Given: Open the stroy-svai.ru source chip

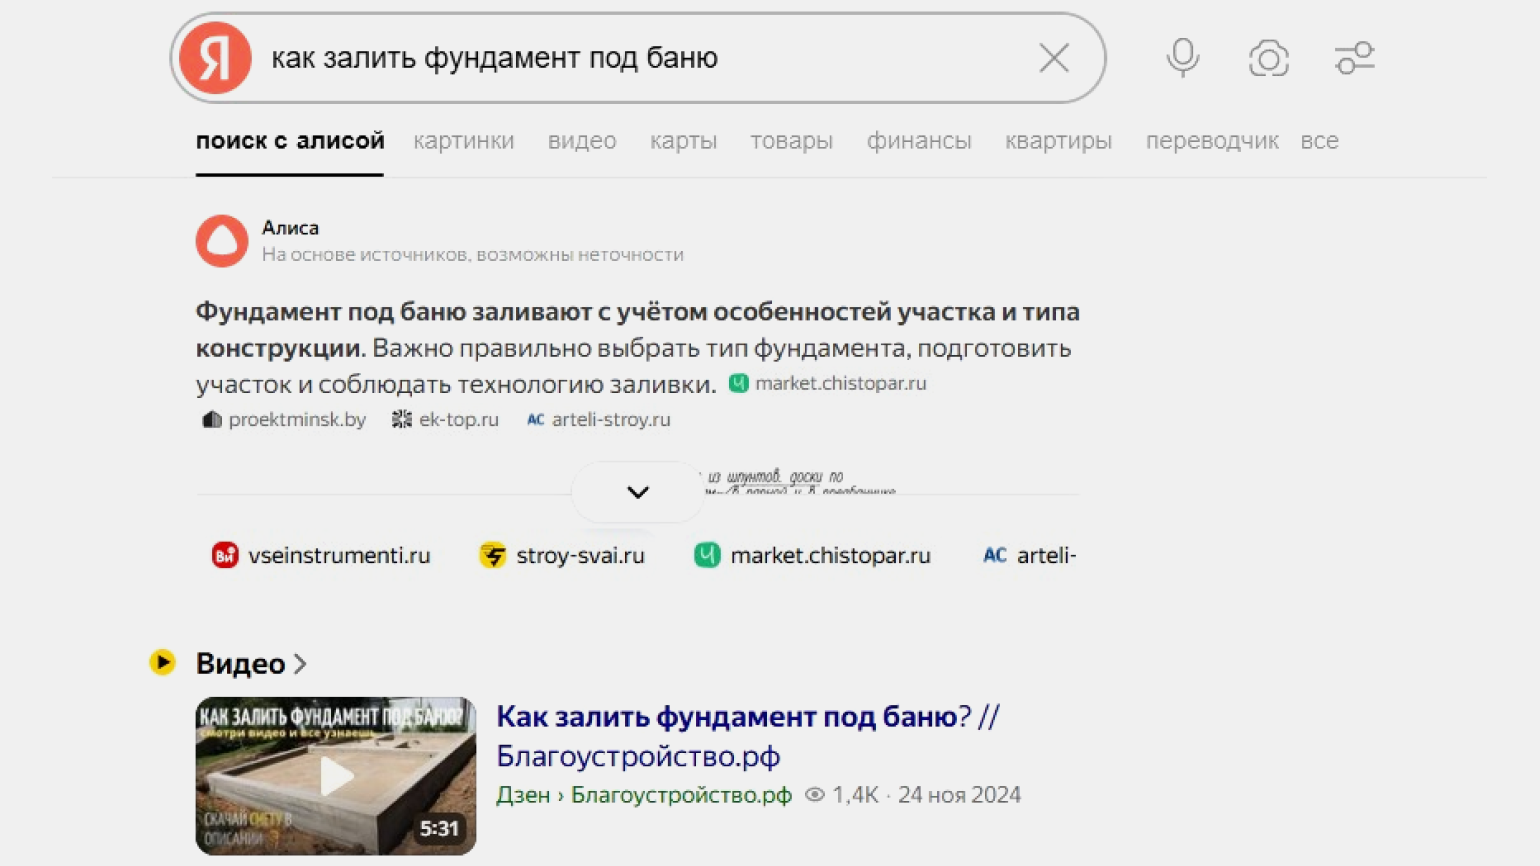Looking at the screenshot, I should point(562,555).
